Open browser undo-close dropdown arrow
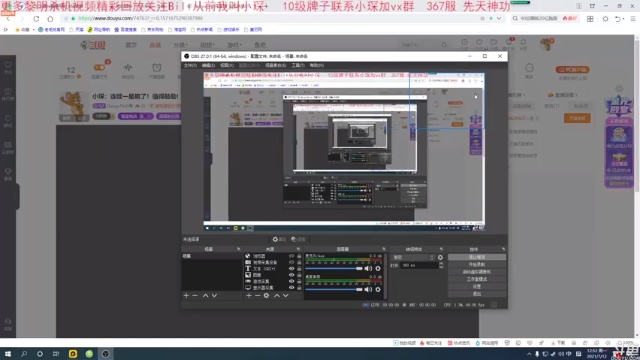The height and width of the screenshot is (360, 640). tap(623, 19)
